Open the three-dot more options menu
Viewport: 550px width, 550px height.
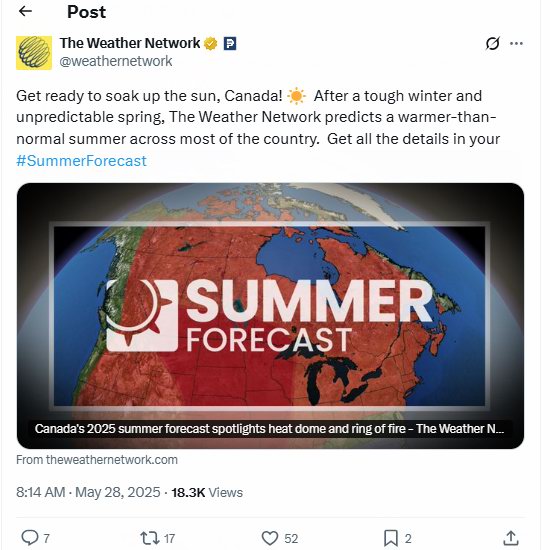[x=516, y=43]
